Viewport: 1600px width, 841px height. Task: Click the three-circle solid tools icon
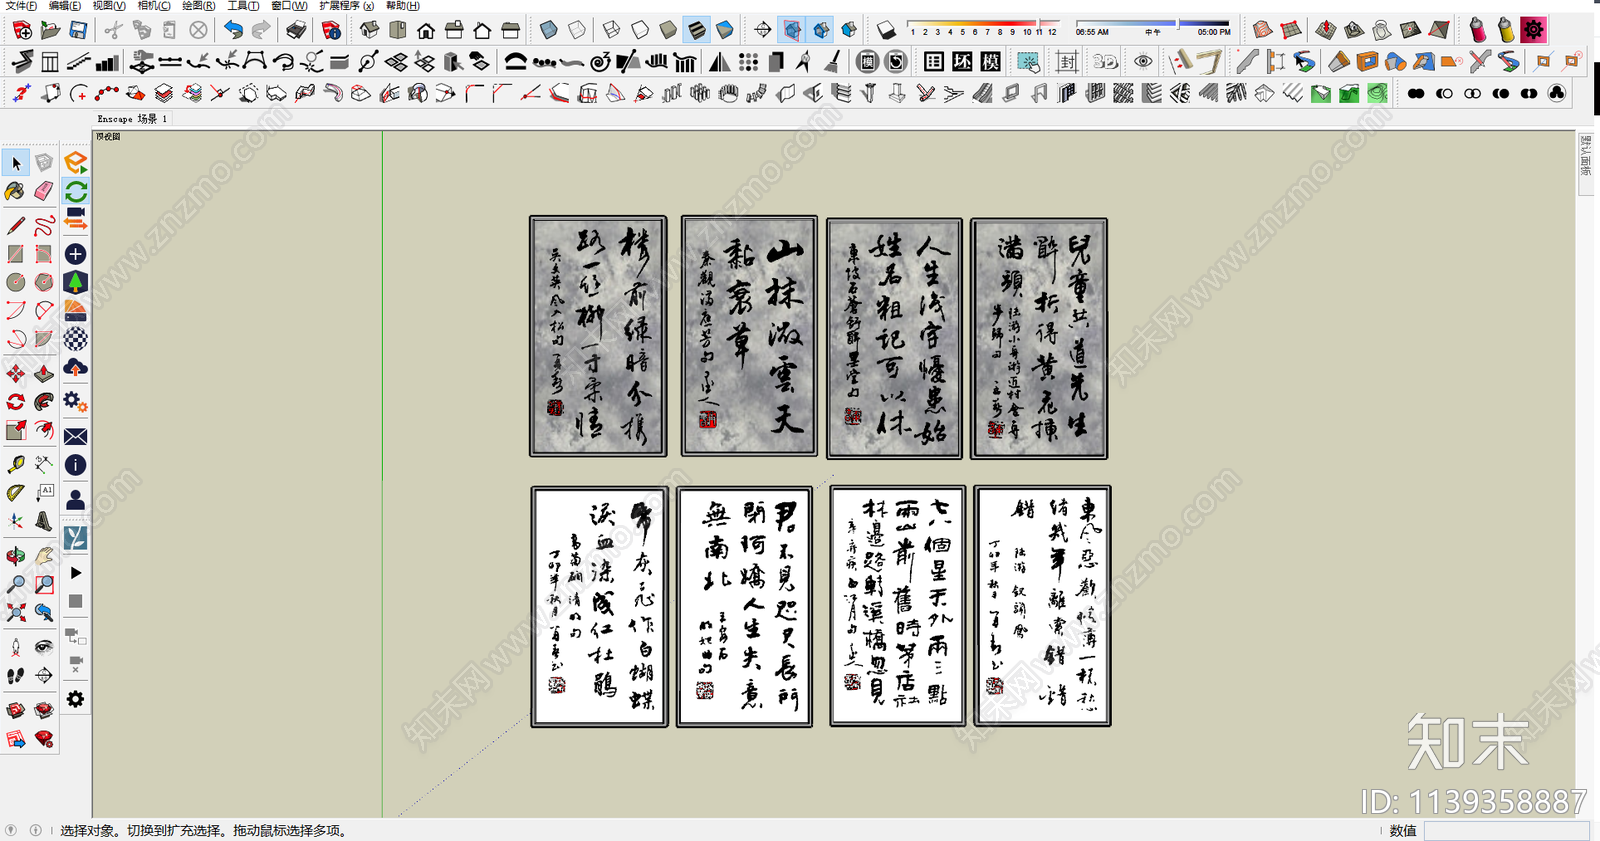[x=1557, y=93]
